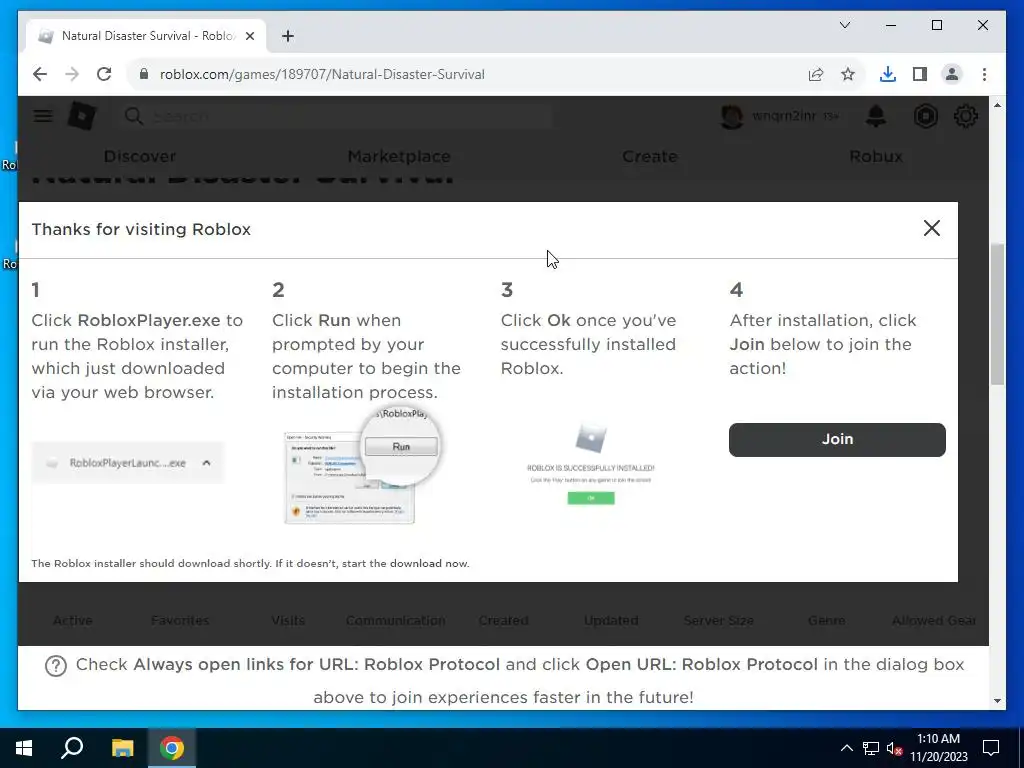The height and width of the screenshot is (768, 1024).
Task: Minimize the Chrome window
Action: 891,25
